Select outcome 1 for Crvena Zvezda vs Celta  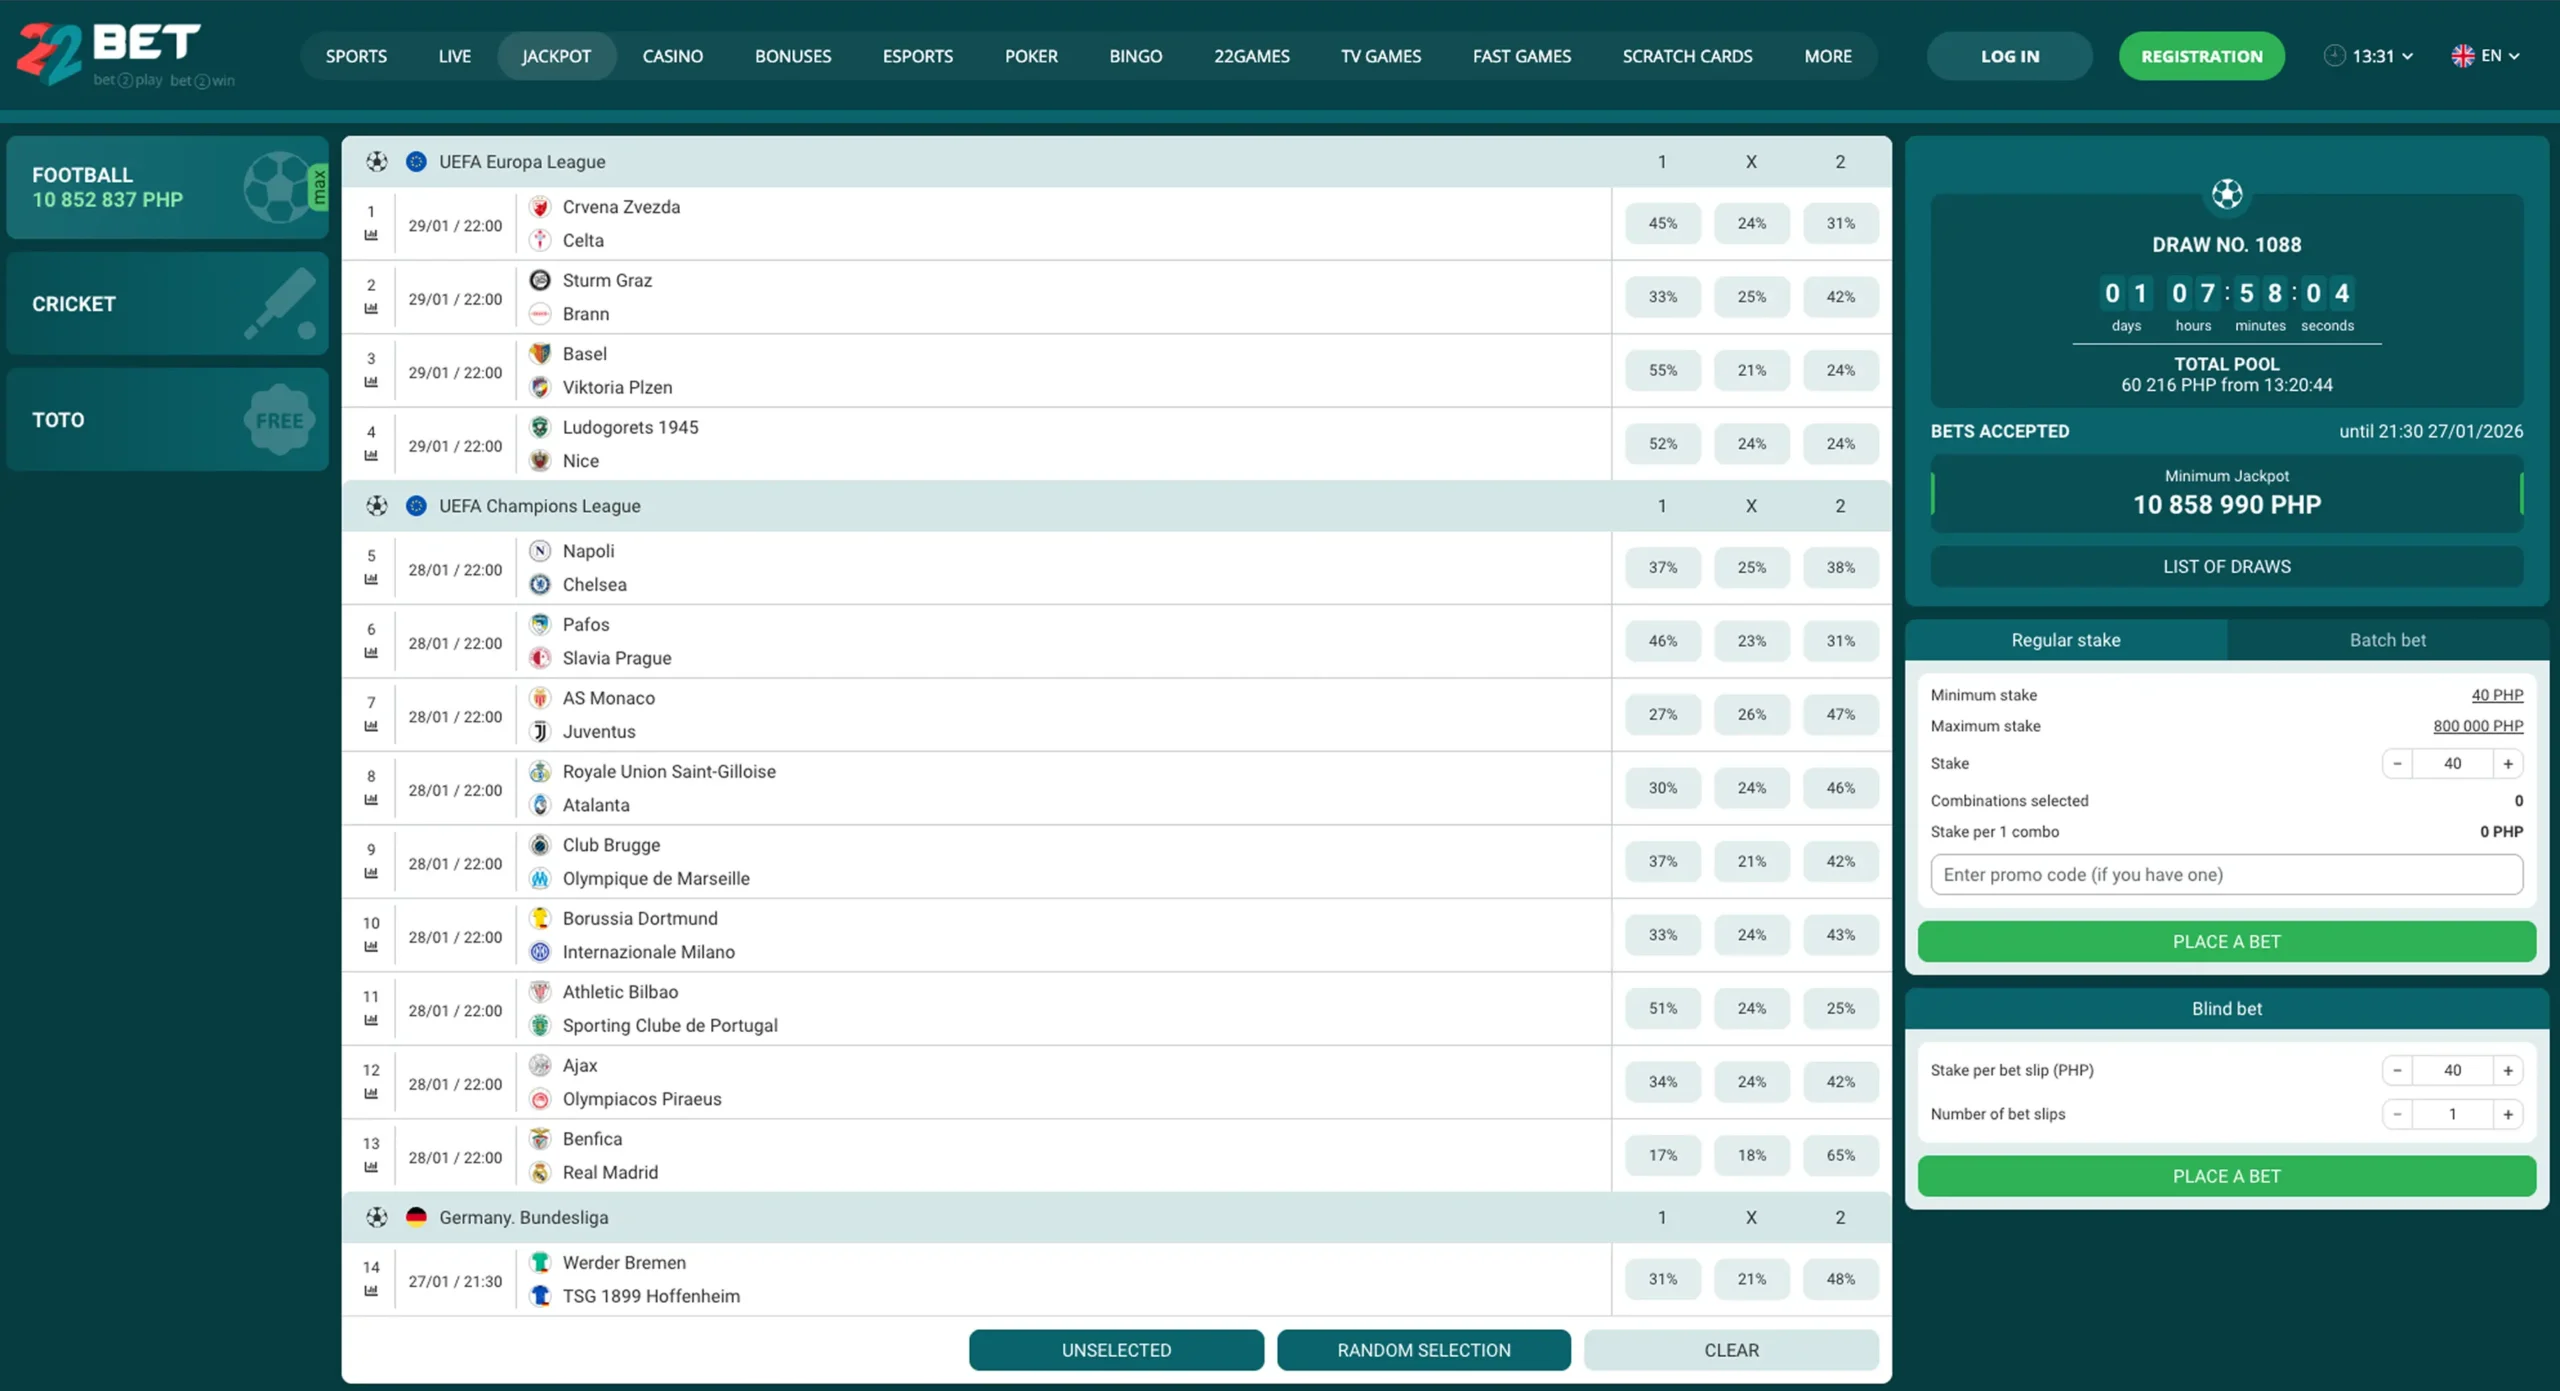[1662, 223]
